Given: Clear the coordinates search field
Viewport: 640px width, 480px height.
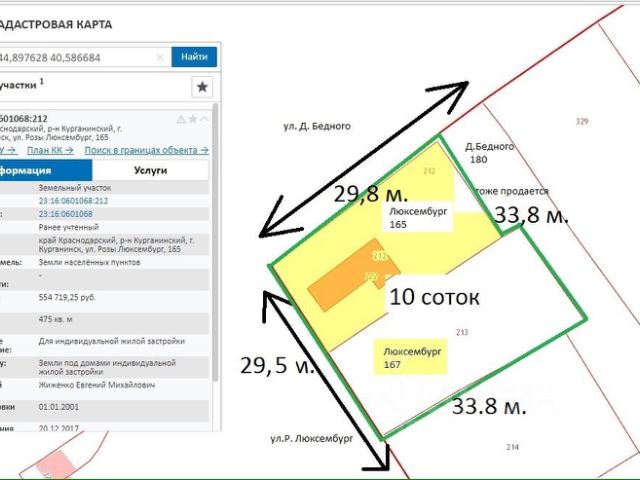Looking at the screenshot, I should pyautogui.click(x=161, y=58).
